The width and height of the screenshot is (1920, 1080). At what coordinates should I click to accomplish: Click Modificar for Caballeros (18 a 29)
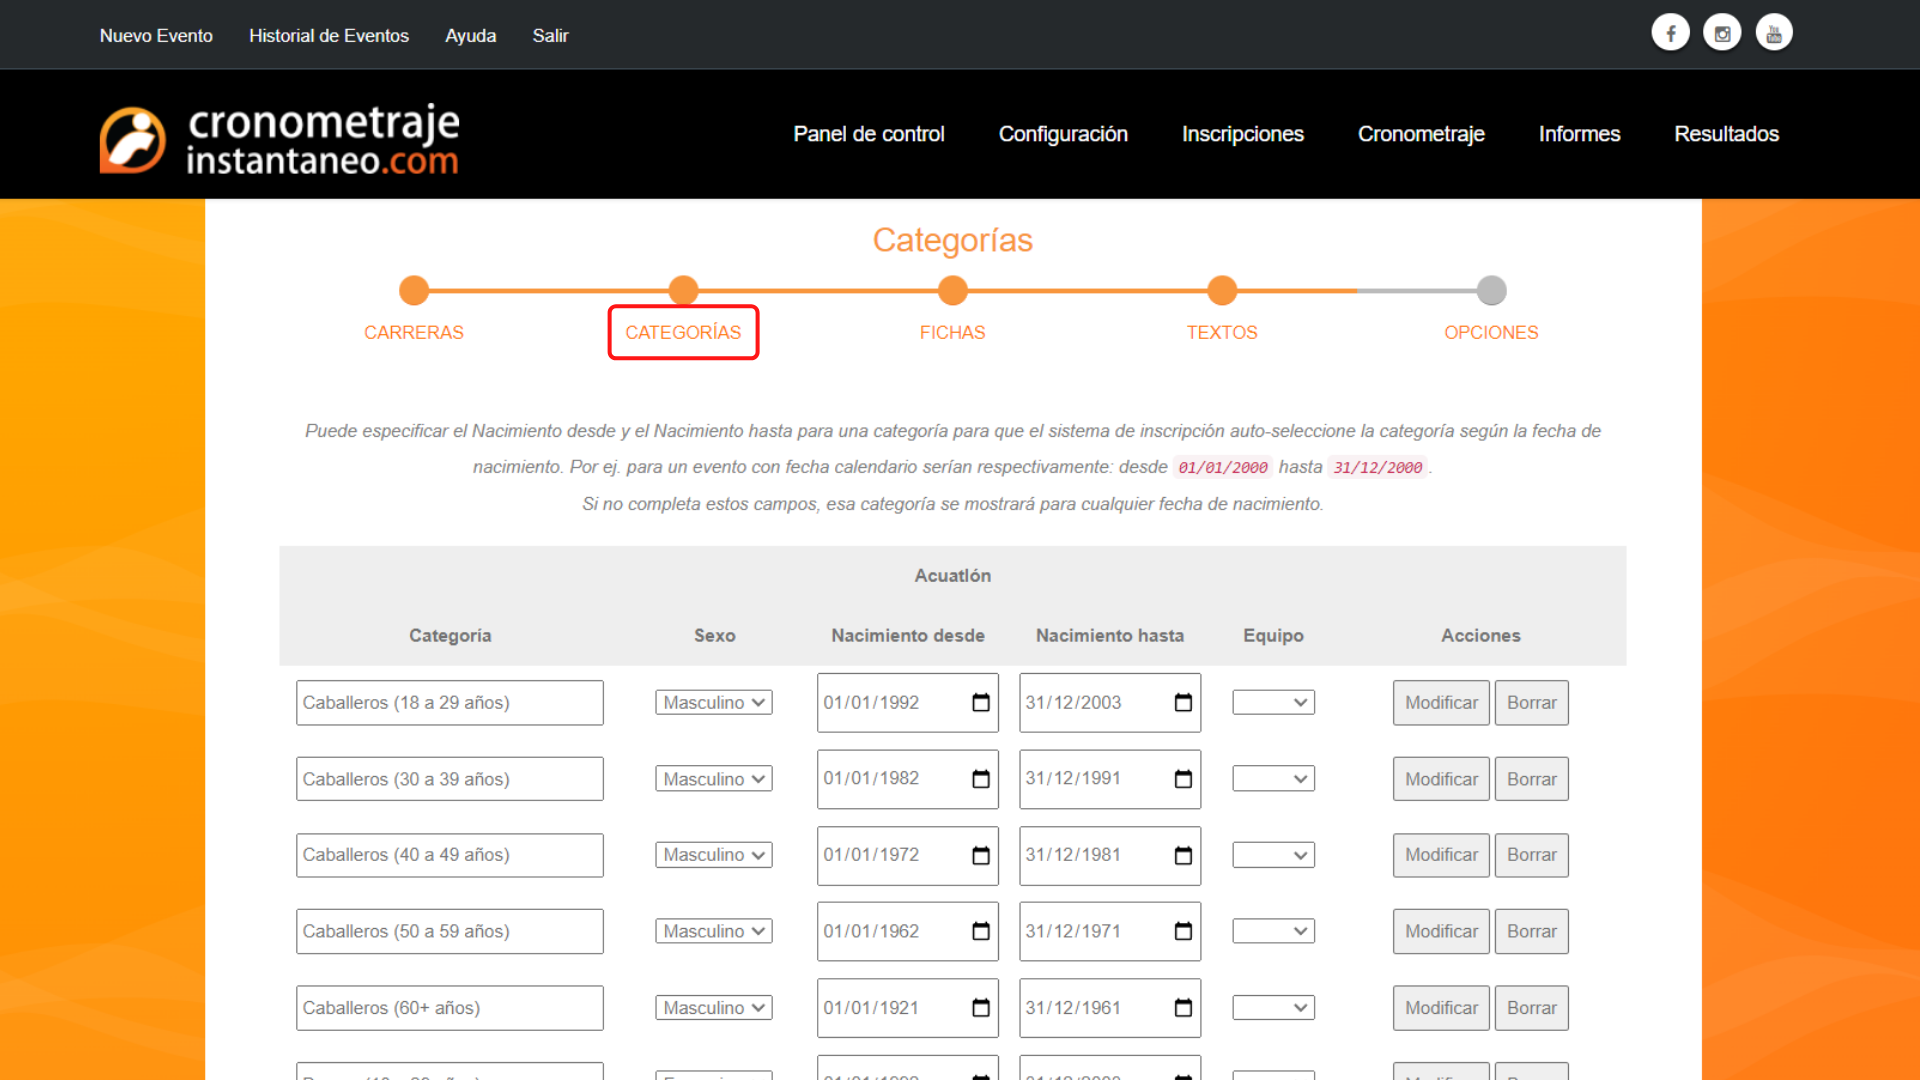point(1440,702)
